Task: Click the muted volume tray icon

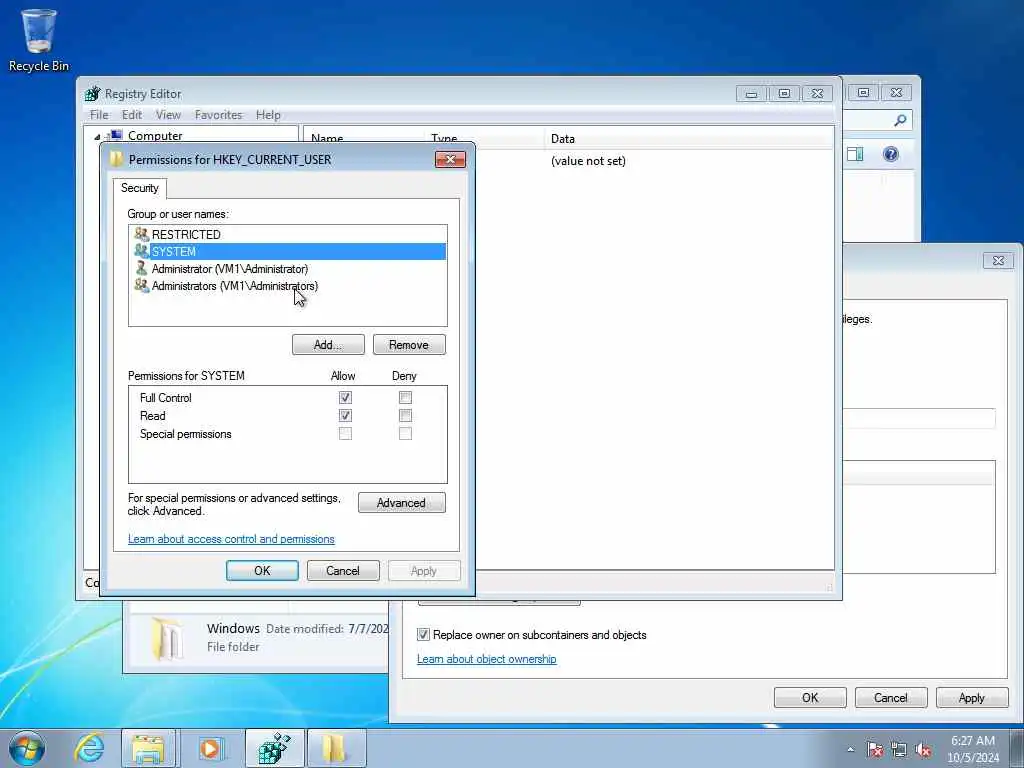Action: 923,750
